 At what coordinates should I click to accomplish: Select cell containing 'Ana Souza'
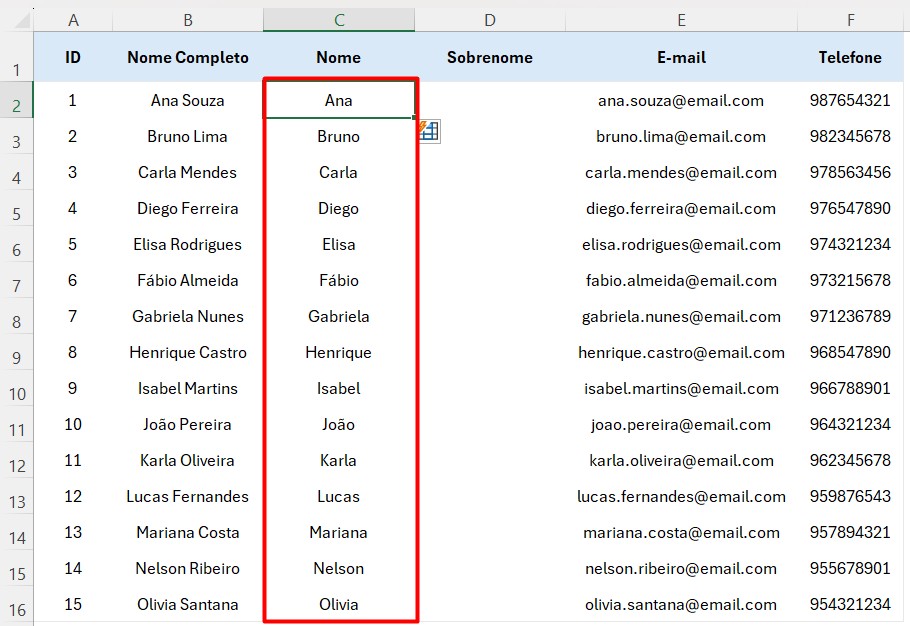click(x=188, y=100)
